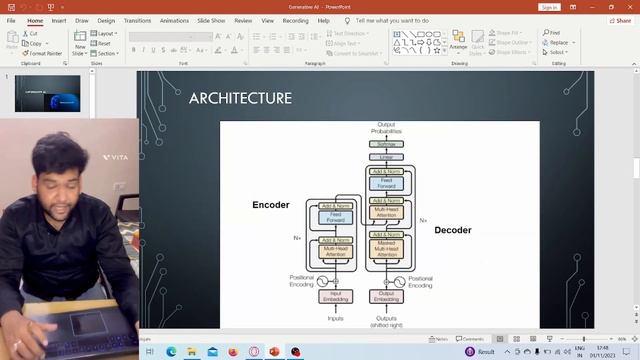Open the Arrange menu
This screenshot has width=640, height=360.
pyautogui.click(x=458, y=42)
